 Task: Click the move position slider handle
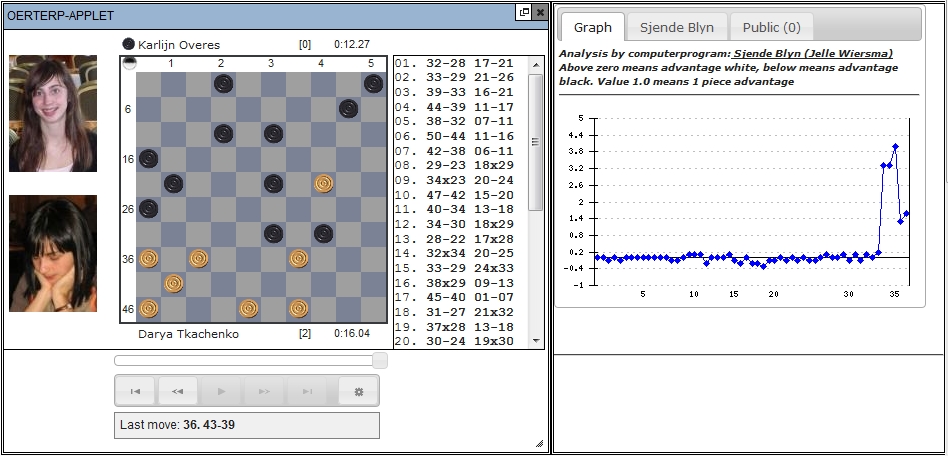380,360
